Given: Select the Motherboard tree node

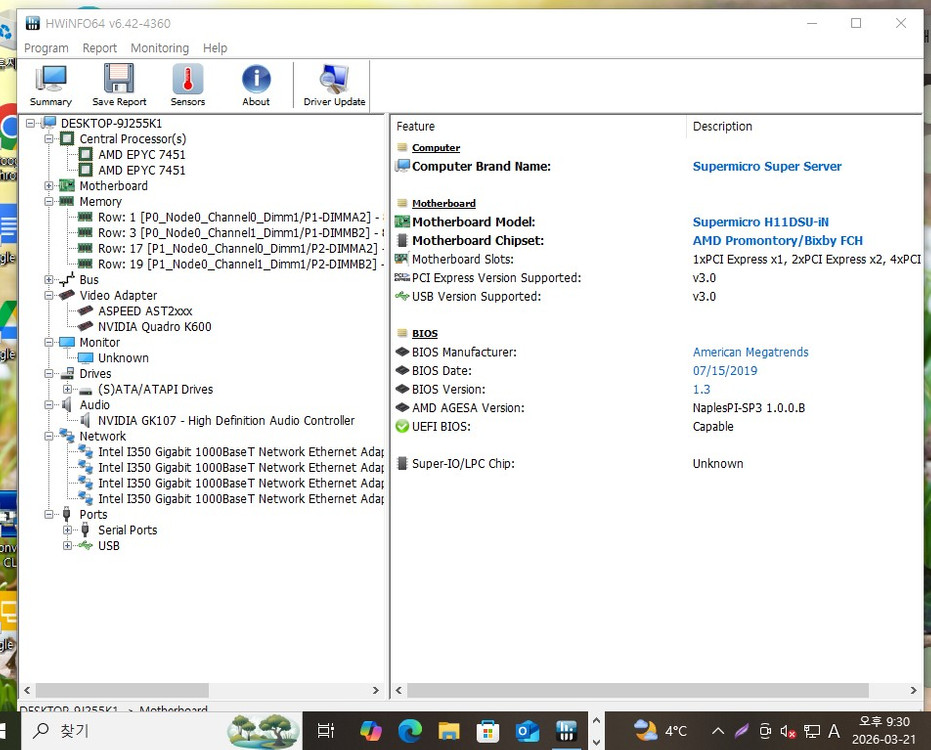Looking at the screenshot, I should tap(113, 186).
